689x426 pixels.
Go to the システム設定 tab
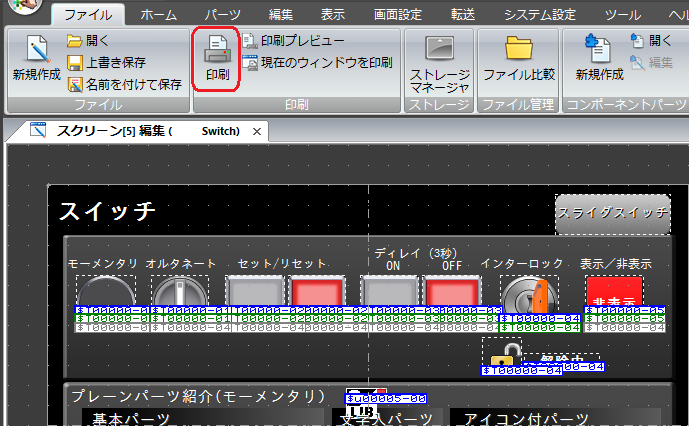(x=539, y=15)
